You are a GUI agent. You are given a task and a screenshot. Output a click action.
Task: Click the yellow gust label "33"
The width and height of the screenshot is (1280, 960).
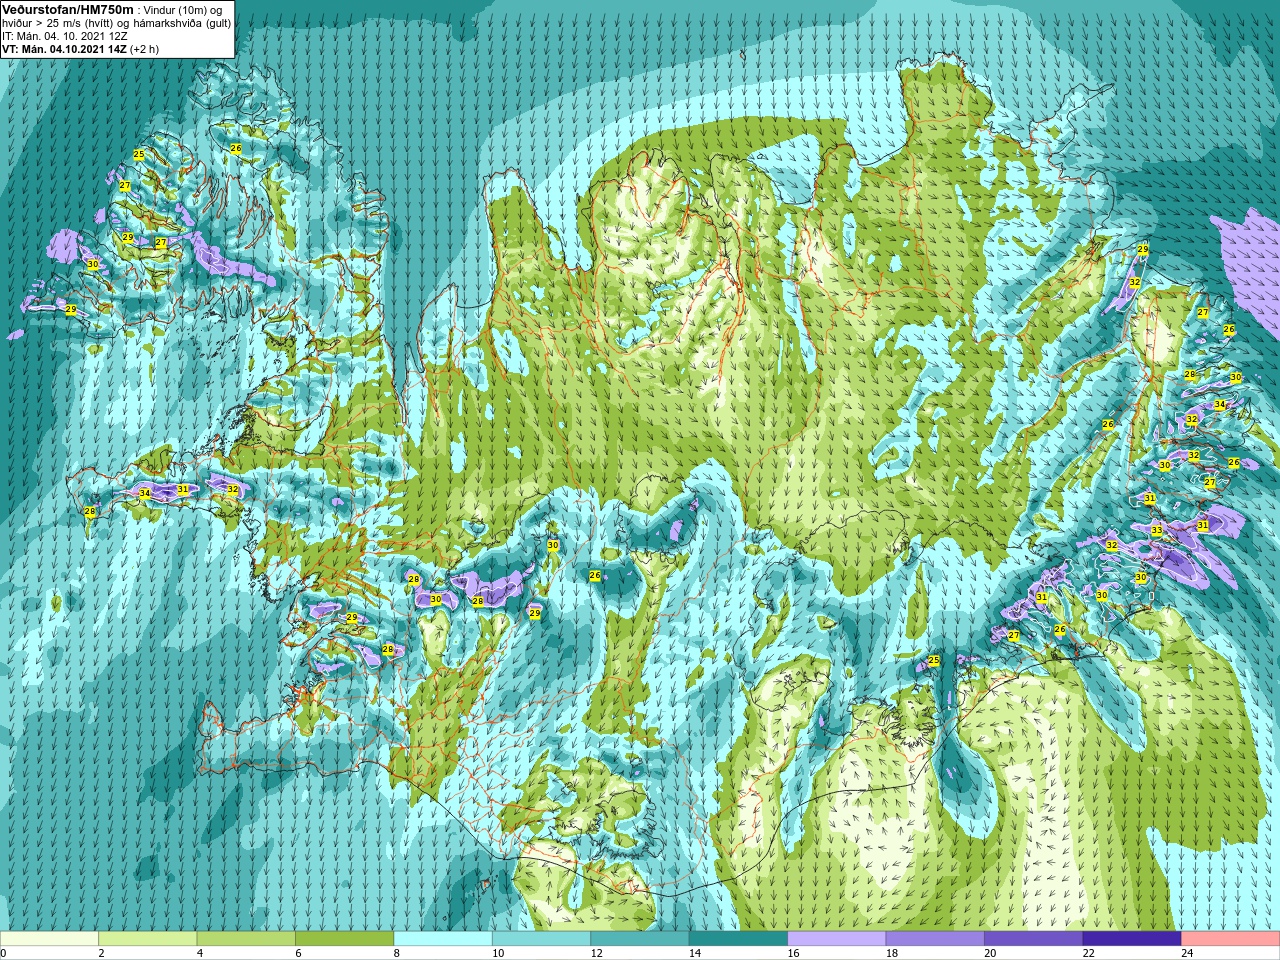1157,530
